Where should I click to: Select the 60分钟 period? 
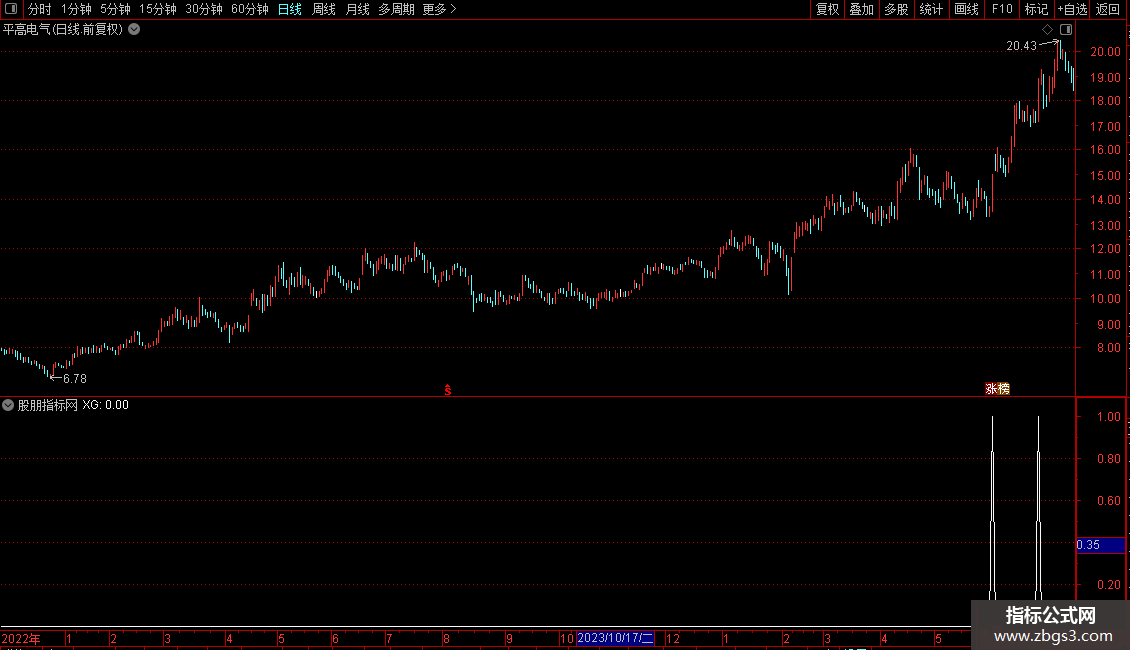tap(250, 9)
